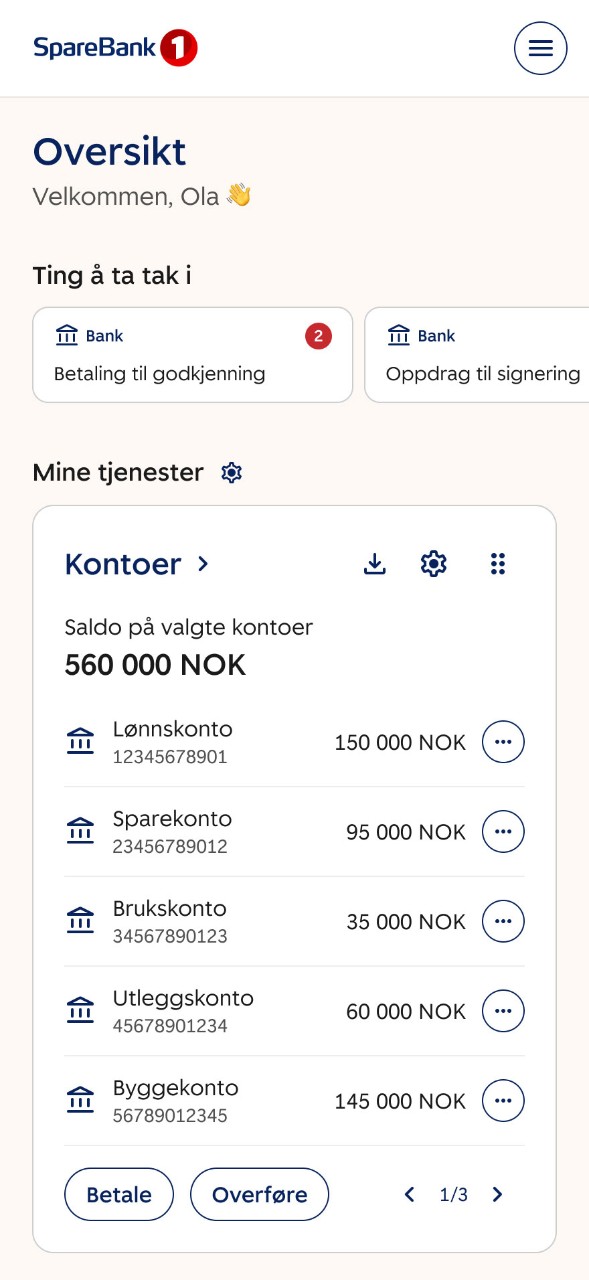Click the Bank icon on the godkjenning card

tap(68, 336)
